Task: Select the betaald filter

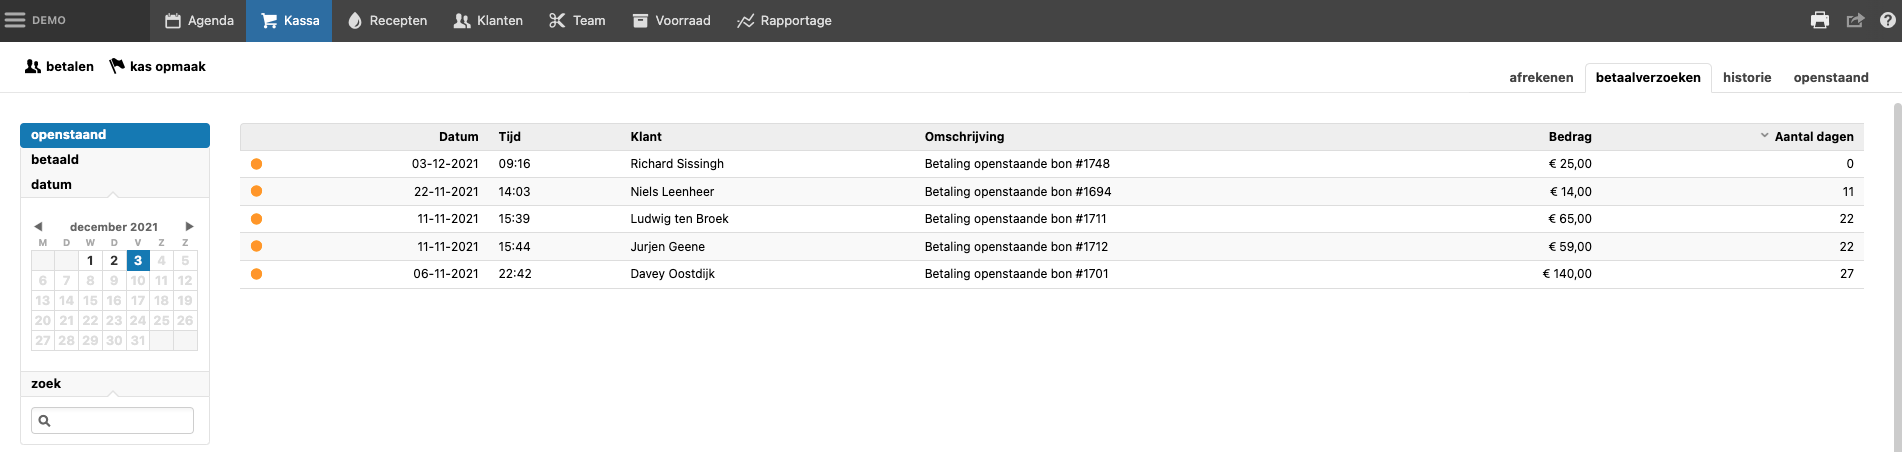Action: tap(55, 160)
